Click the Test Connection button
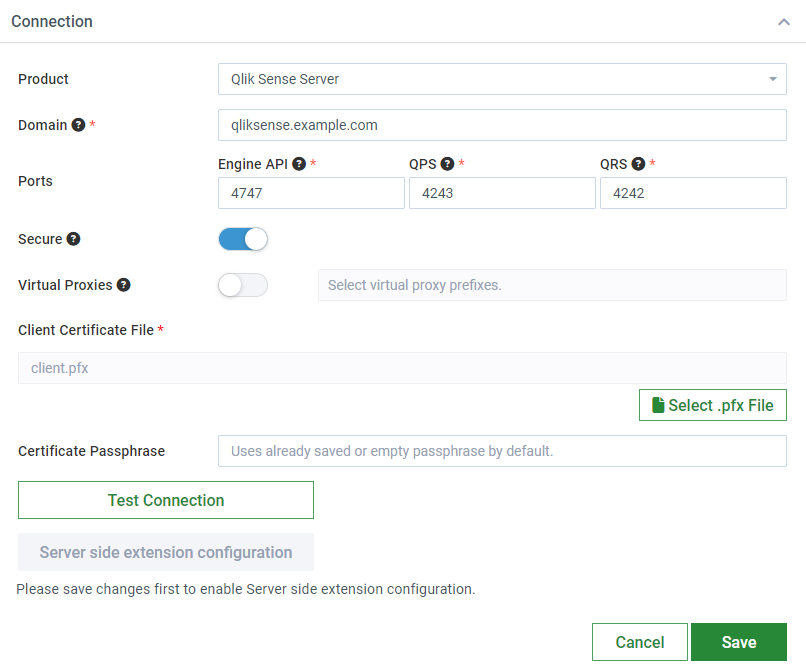The width and height of the screenshot is (806, 671). (166, 500)
